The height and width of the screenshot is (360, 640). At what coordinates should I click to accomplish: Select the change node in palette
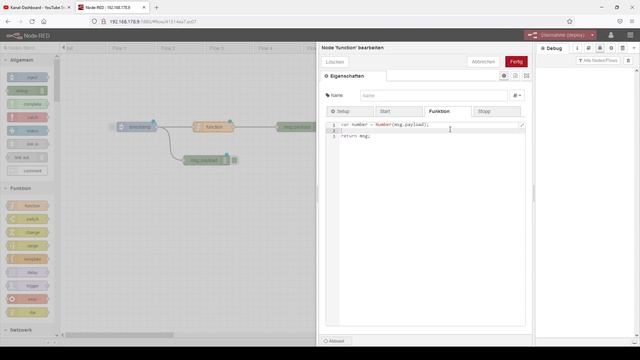click(x=28, y=233)
